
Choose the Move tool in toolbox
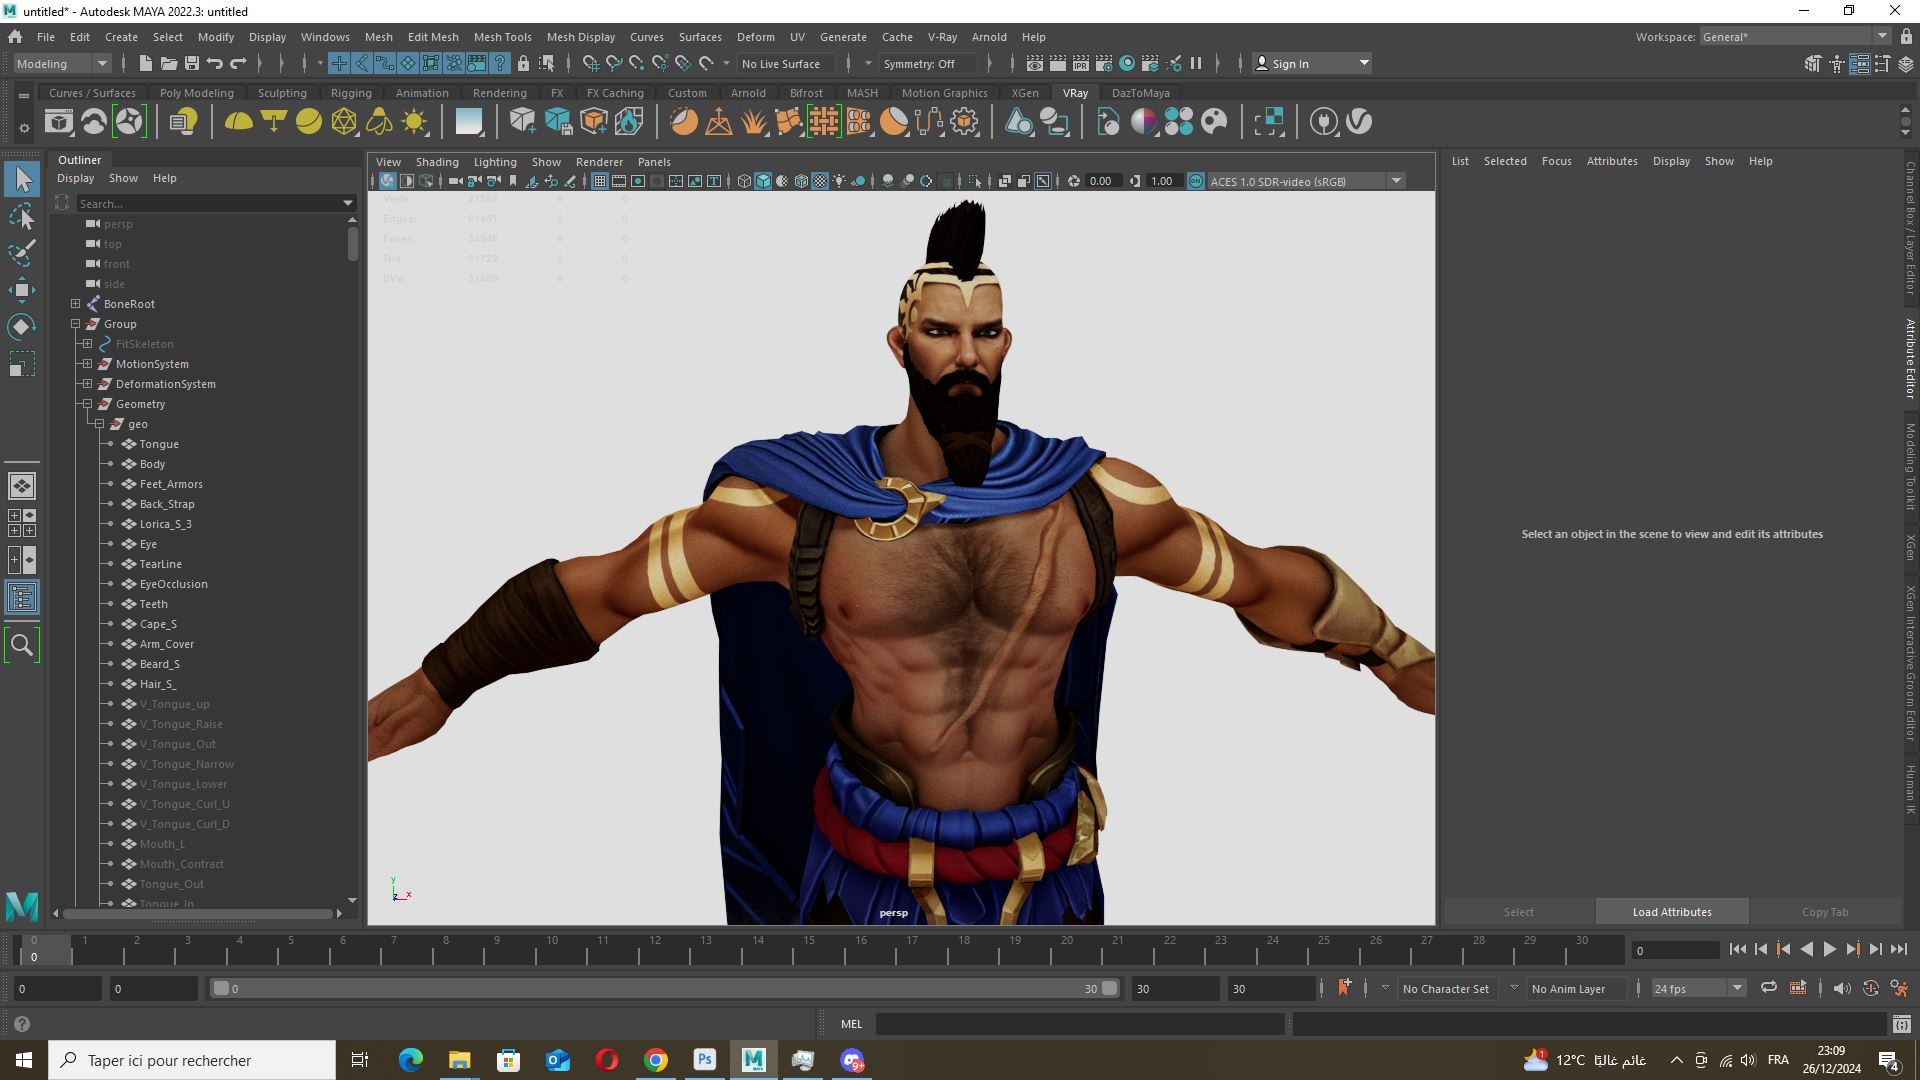click(x=22, y=290)
